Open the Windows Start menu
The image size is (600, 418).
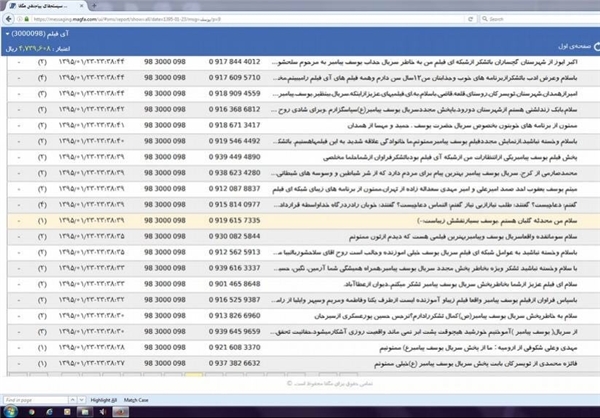pyautogui.click(x=10, y=411)
